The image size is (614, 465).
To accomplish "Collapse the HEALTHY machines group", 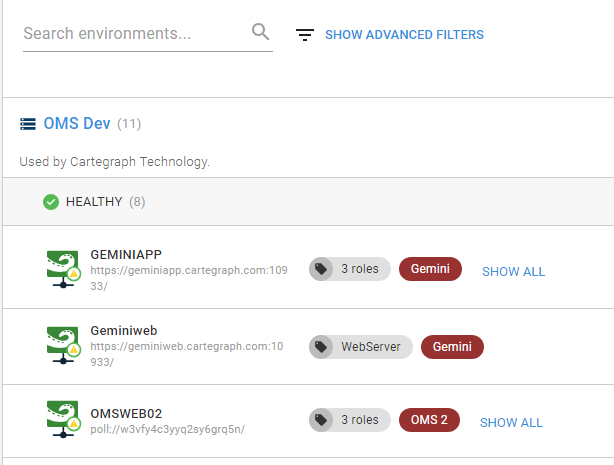I will pos(308,202).
